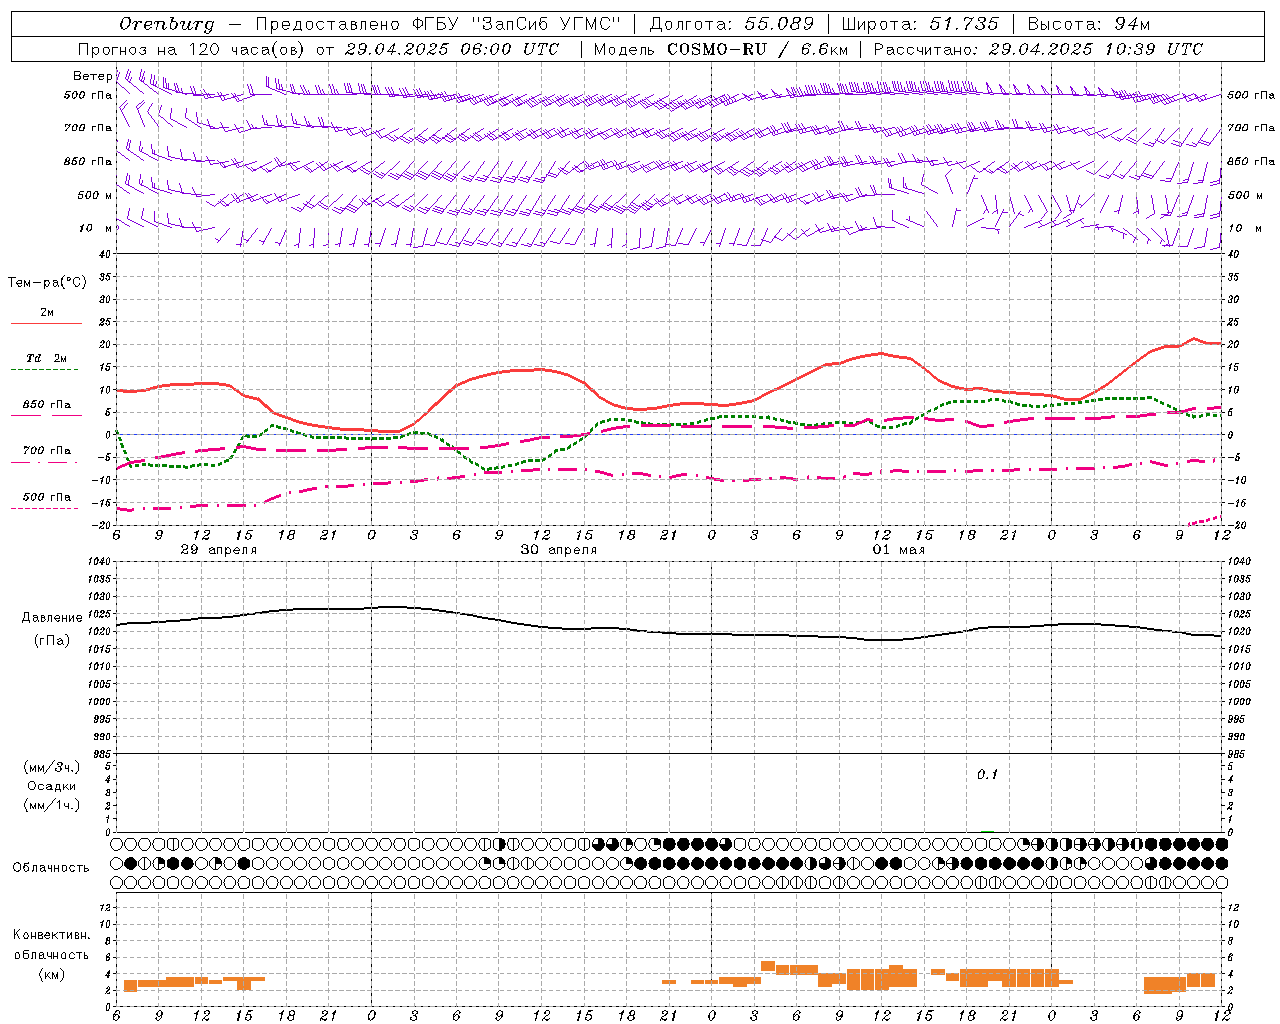Click the 29 апреля date label

(218, 550)
